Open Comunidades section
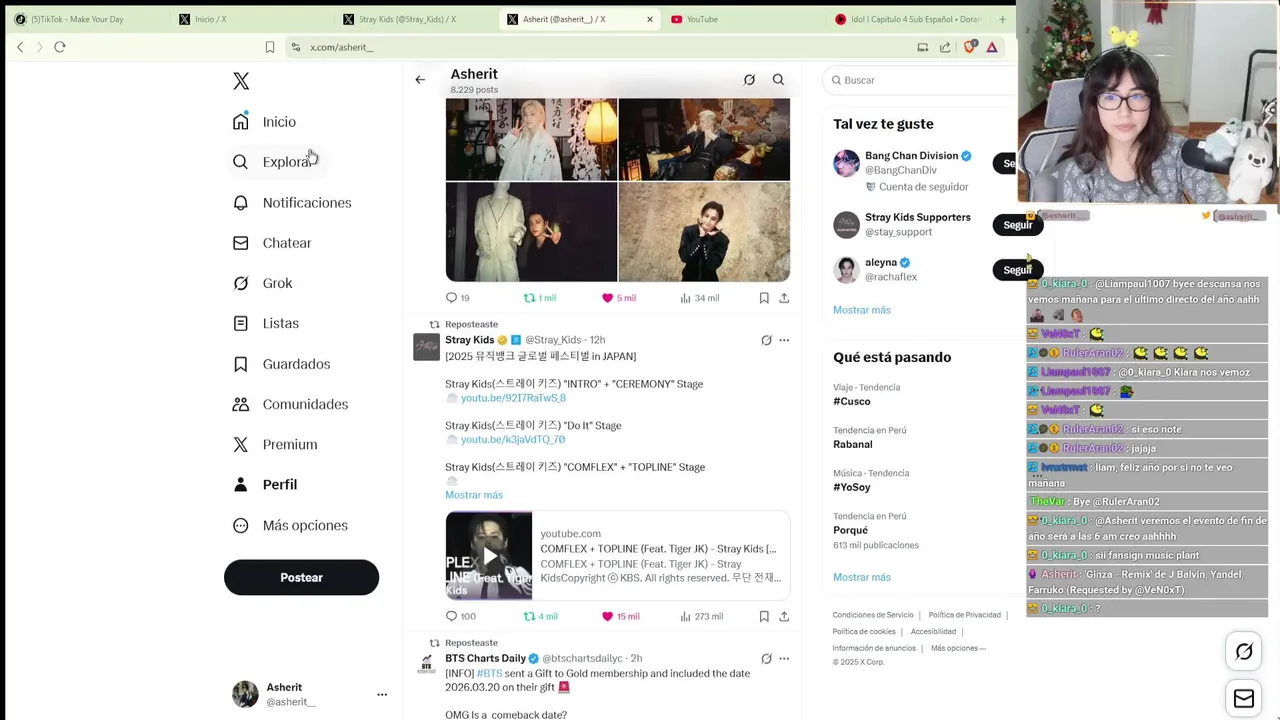 [290, 404]
